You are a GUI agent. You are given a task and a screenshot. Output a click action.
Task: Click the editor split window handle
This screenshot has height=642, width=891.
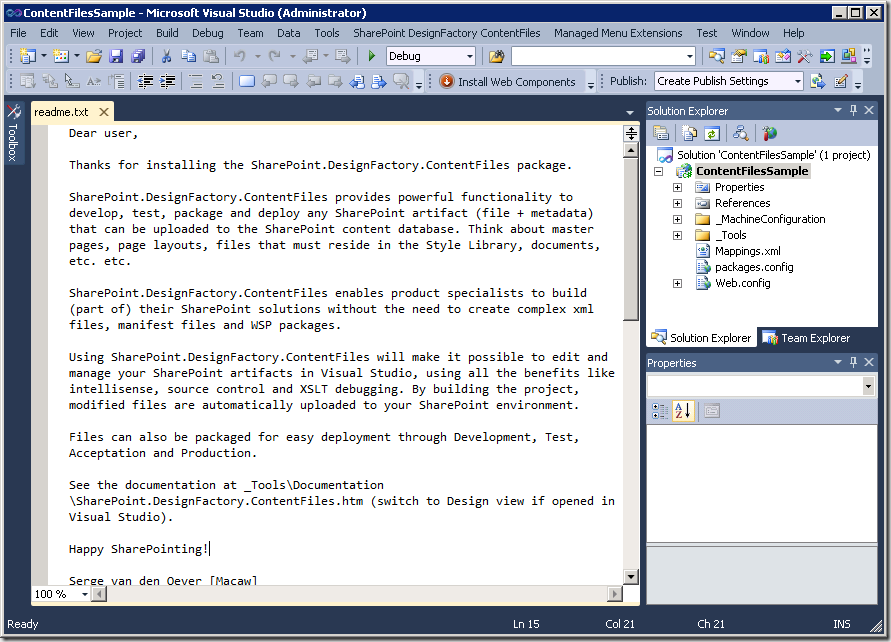631,134
